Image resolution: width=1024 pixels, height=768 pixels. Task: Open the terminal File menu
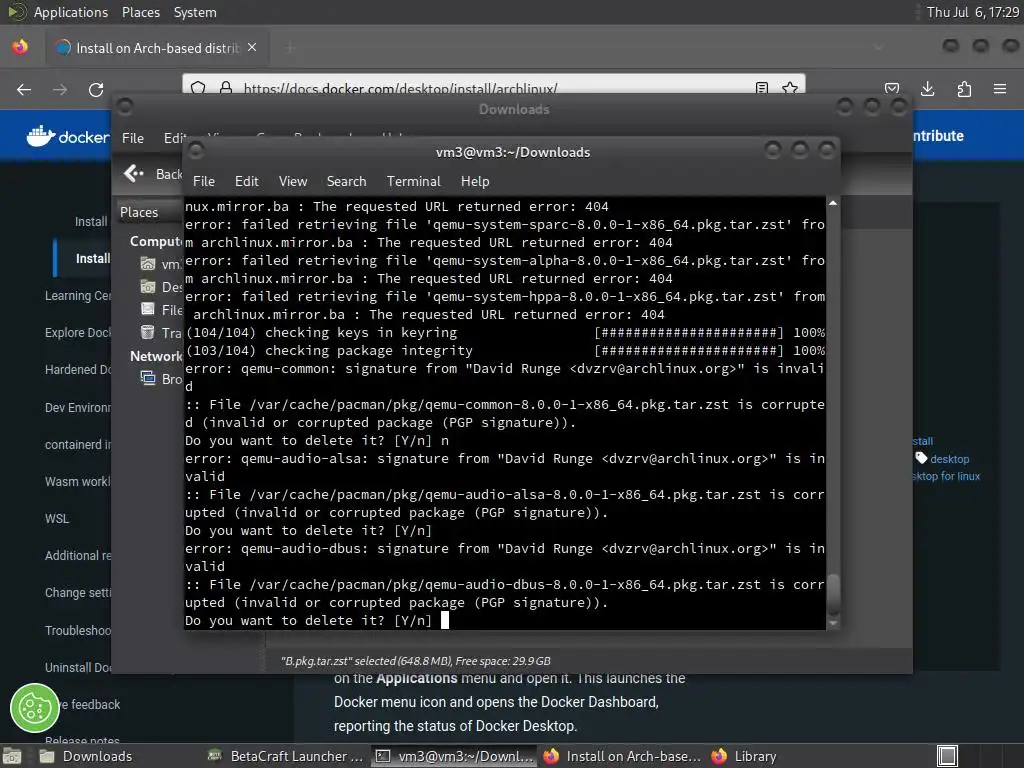(x=204, y=181)
